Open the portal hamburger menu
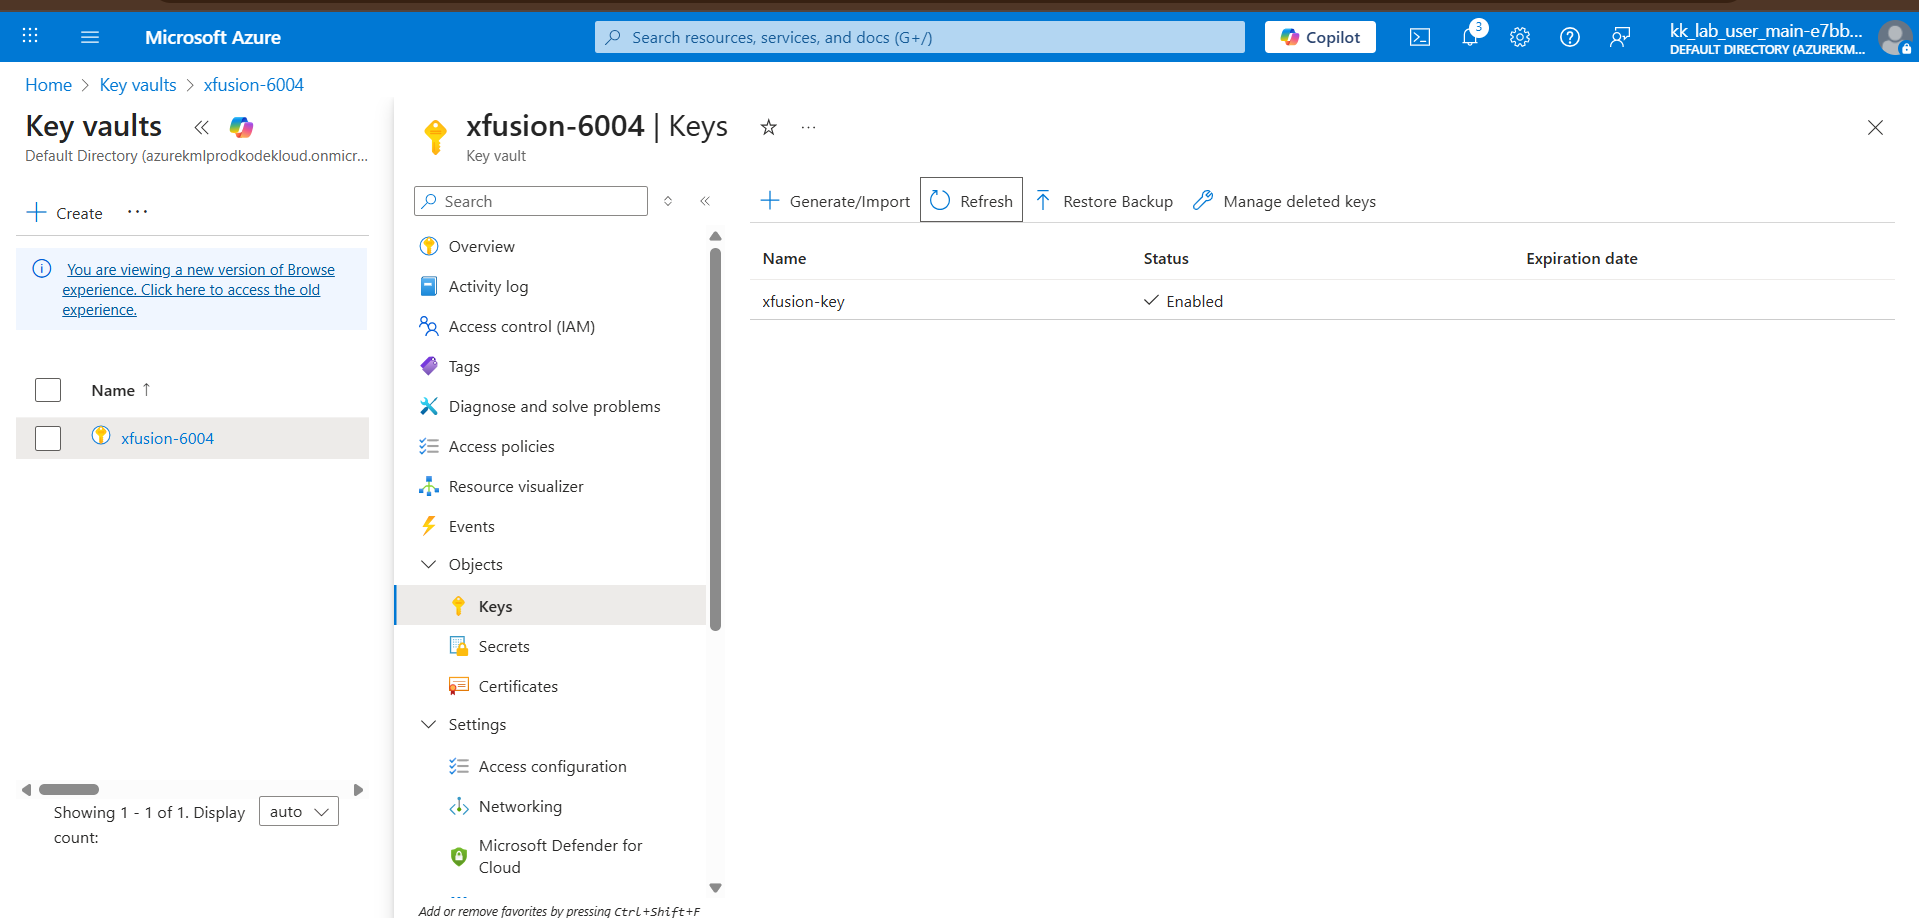Viewport: 1919px width, 918px height. [90, 37]
